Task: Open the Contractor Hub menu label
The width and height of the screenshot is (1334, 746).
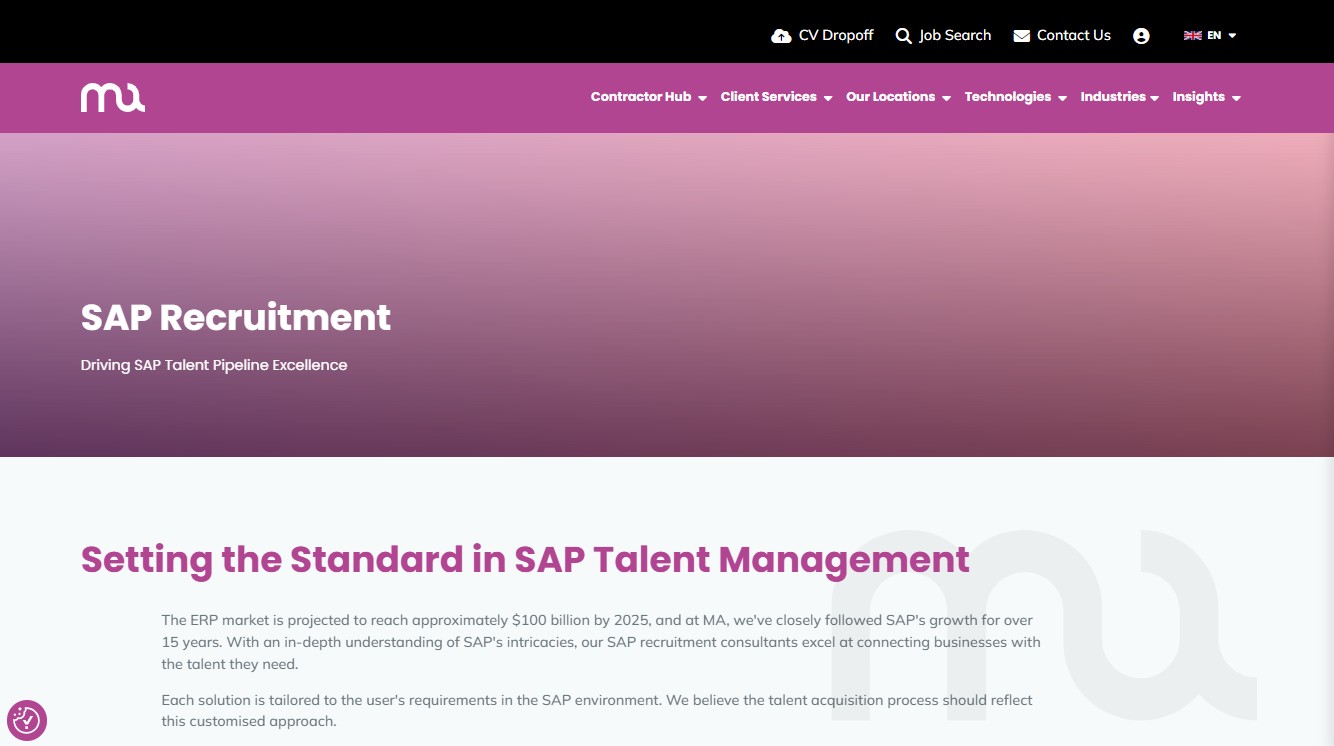Action: (641, 97)
